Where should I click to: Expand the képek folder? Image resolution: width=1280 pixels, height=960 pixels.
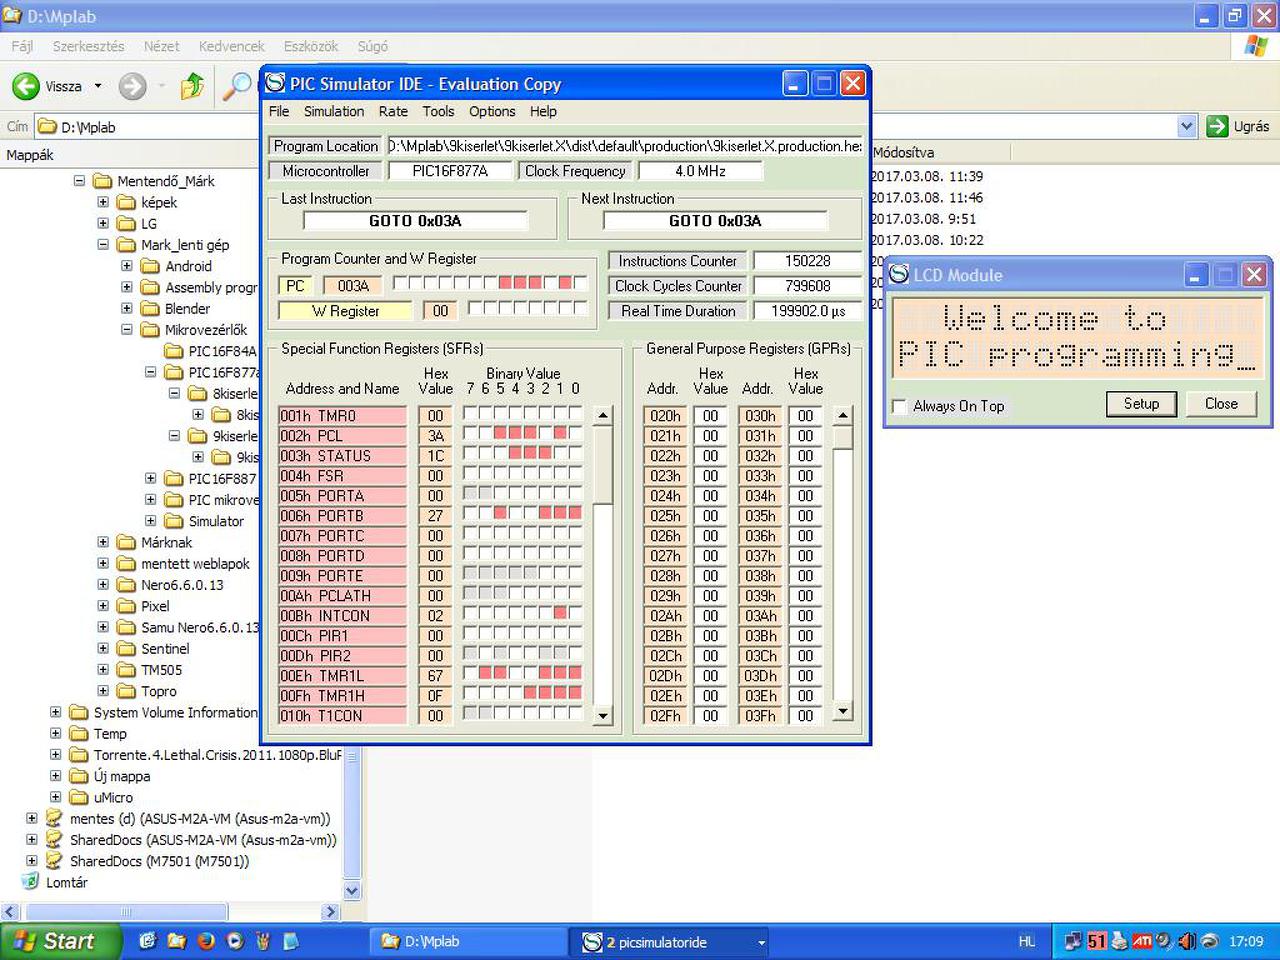pos(103,202)
